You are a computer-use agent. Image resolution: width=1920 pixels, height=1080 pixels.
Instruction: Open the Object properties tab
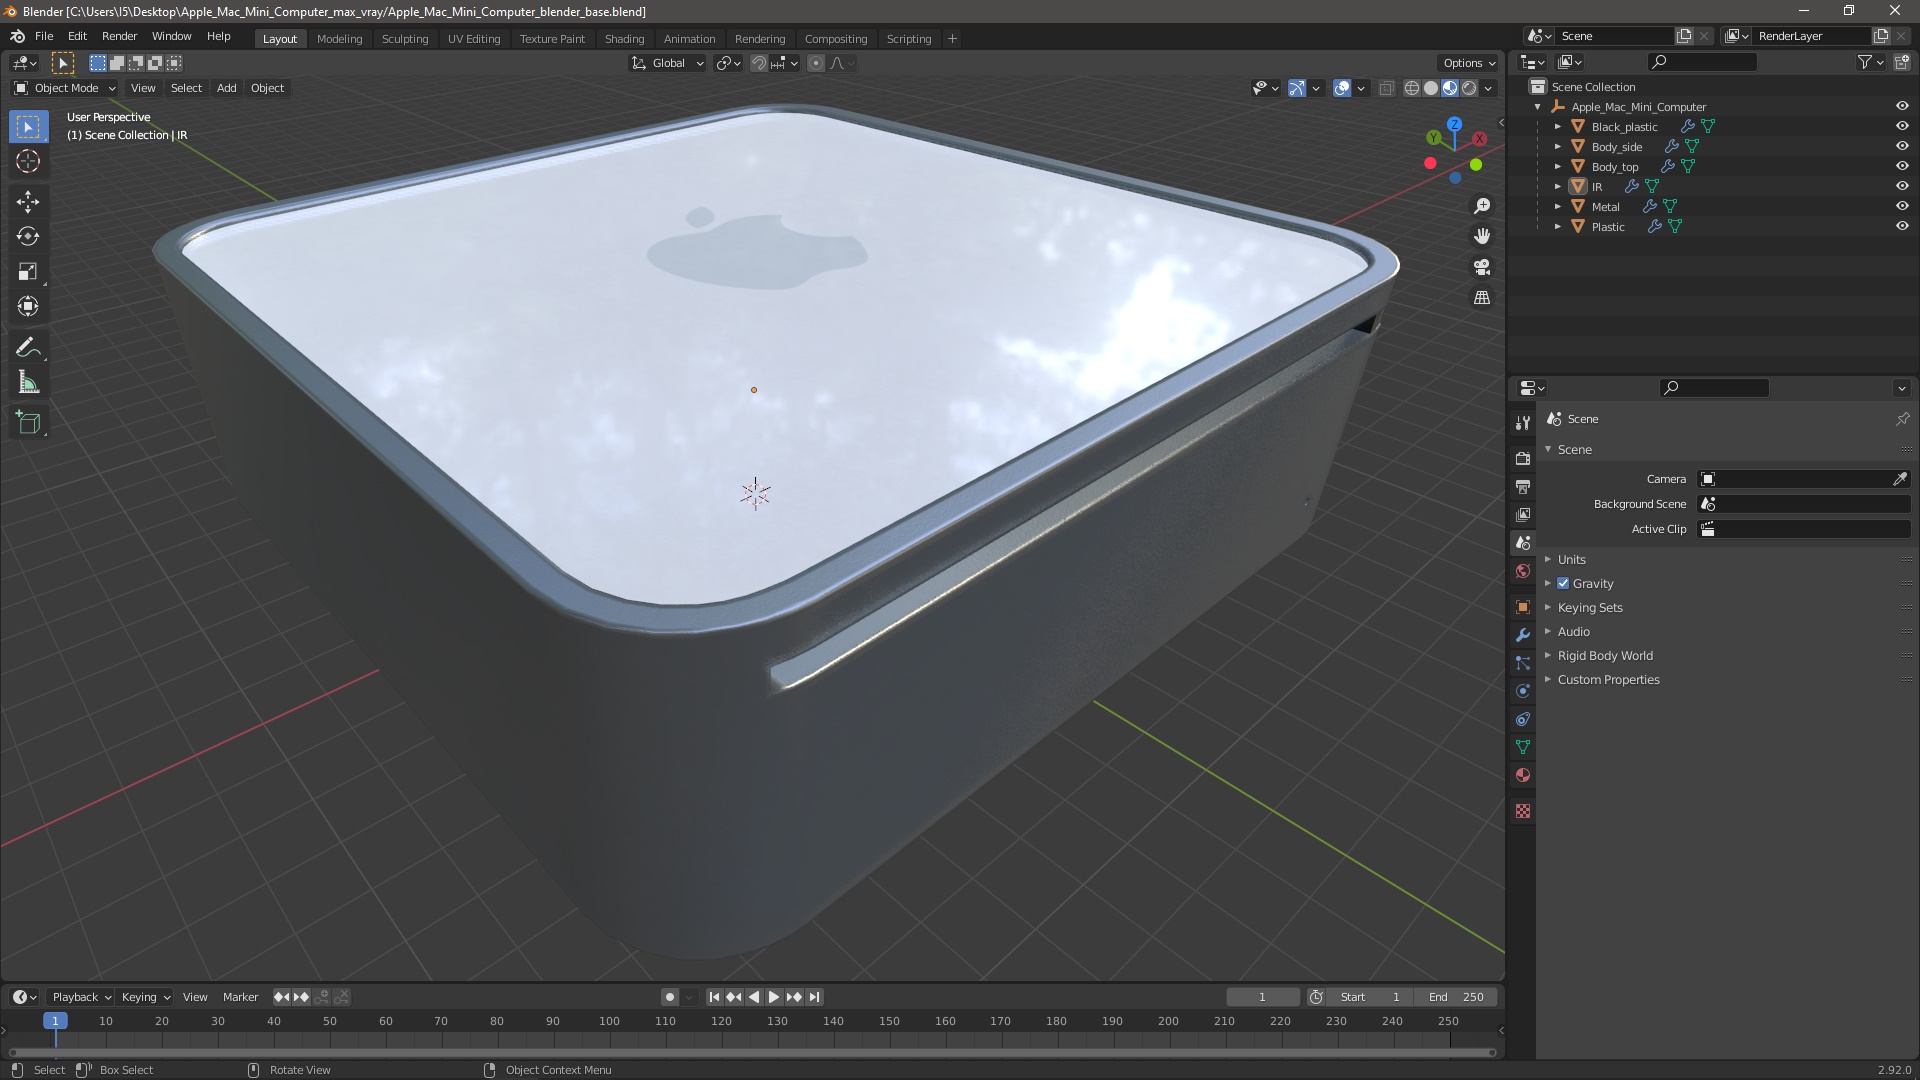pos(1523,607)
